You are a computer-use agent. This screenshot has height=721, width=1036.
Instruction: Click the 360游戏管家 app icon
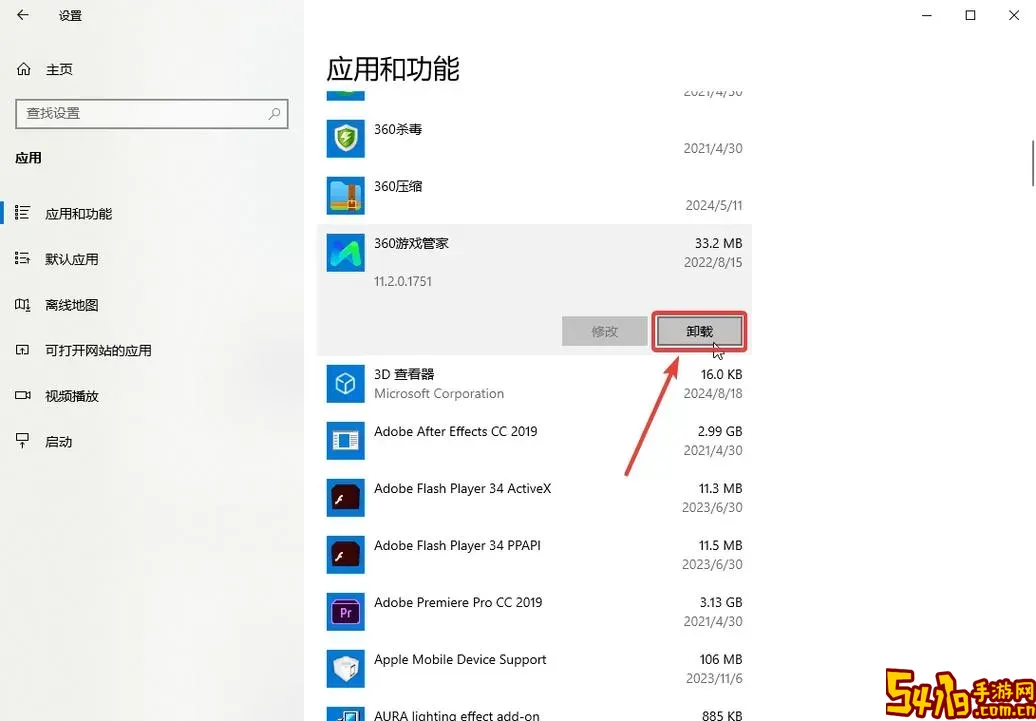[346, 252]
